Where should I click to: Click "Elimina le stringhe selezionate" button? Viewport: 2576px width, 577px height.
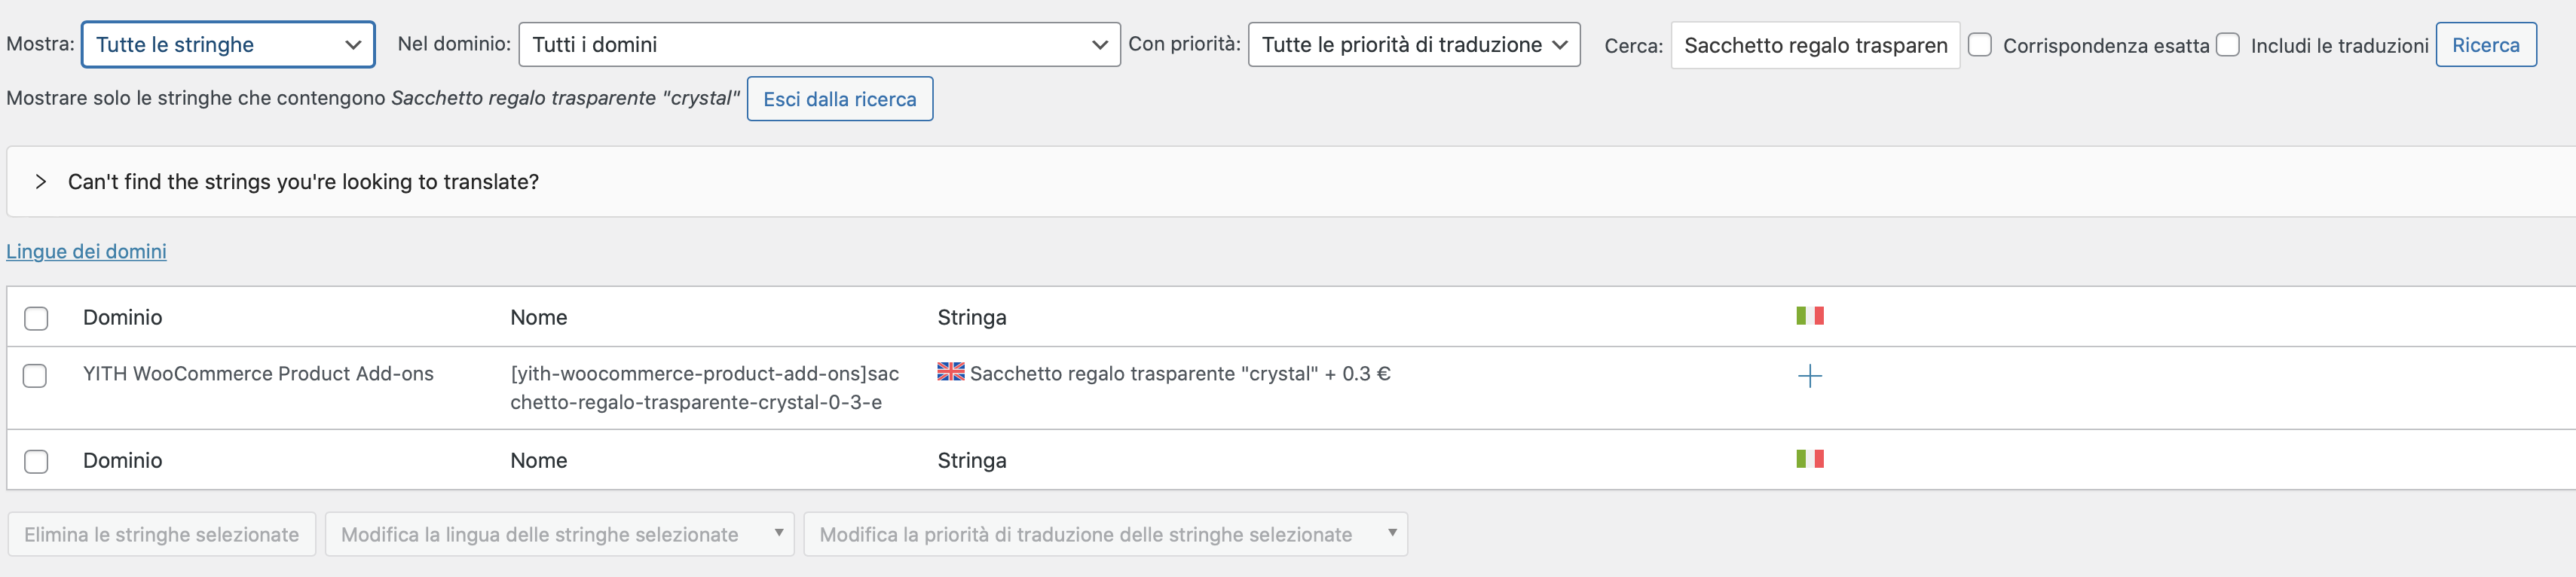(x=162, y=534)
